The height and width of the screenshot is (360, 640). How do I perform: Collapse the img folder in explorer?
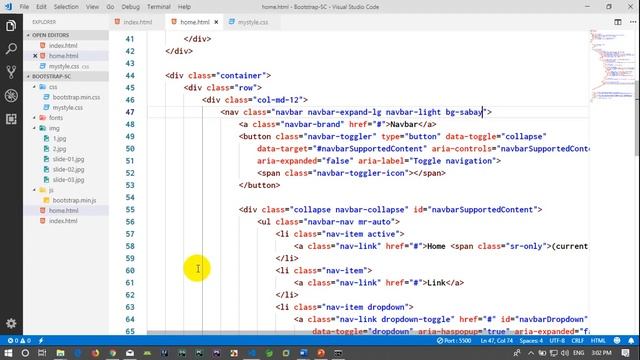(x=54, y=128)
